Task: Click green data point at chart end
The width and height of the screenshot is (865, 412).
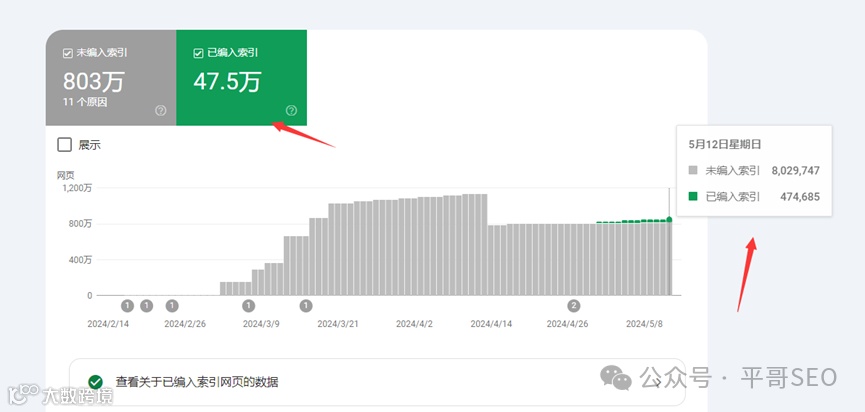Action: pyautogui.click(x=669, y=219)
